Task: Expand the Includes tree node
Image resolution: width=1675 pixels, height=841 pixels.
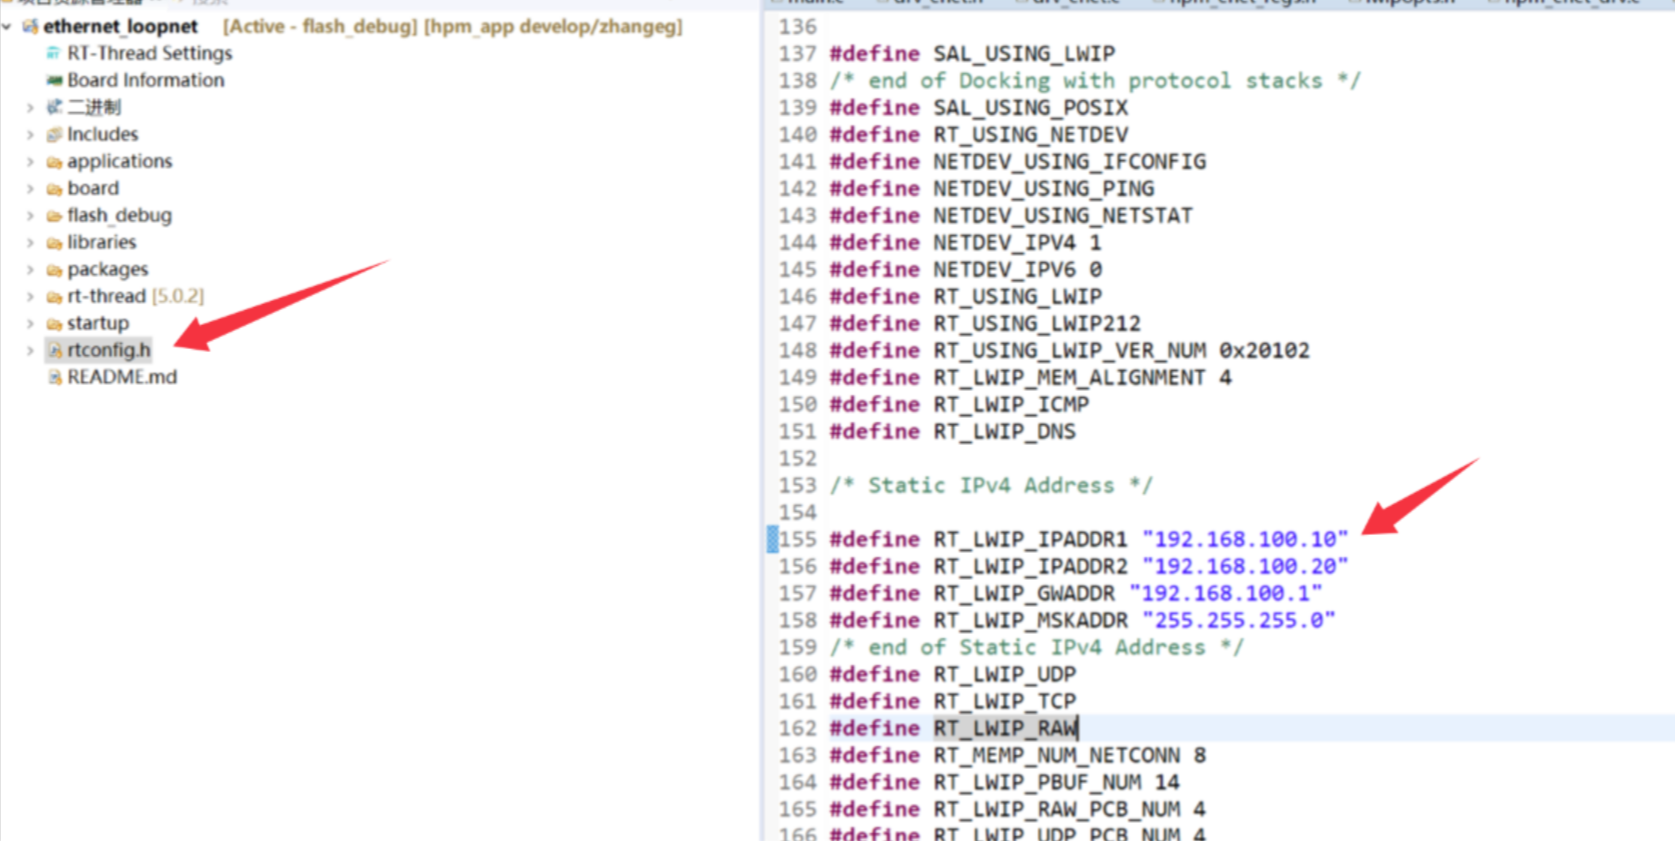Action: click(x=30, y=134)
